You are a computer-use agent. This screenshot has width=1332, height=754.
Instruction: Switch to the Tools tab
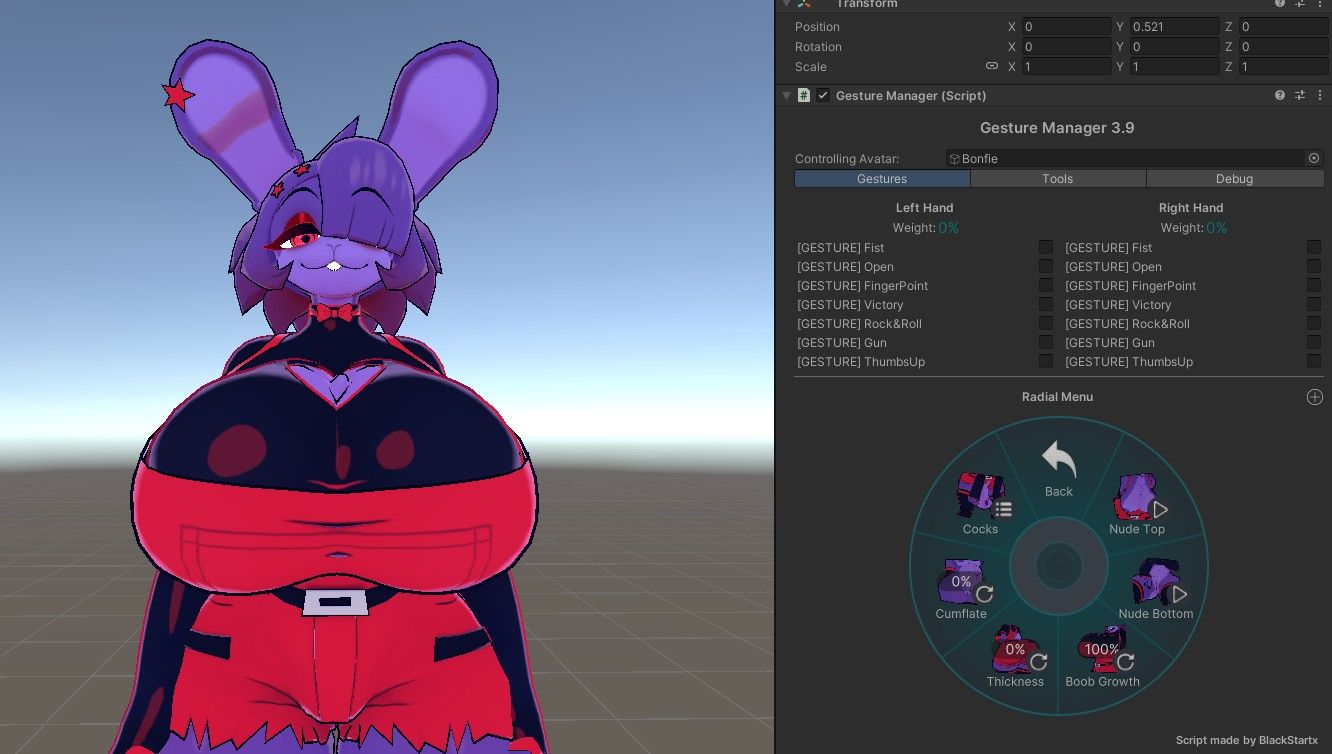pyautogui.click(x=1058, y=179)
